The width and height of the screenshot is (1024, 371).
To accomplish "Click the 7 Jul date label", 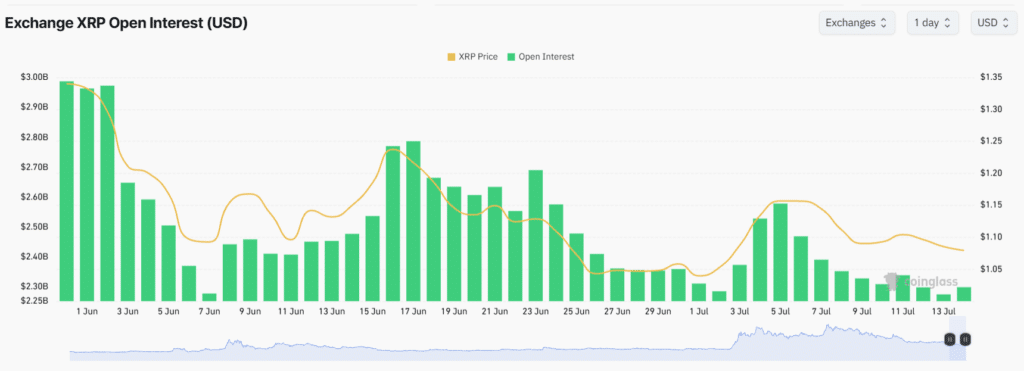I will (x=821, y=312).
